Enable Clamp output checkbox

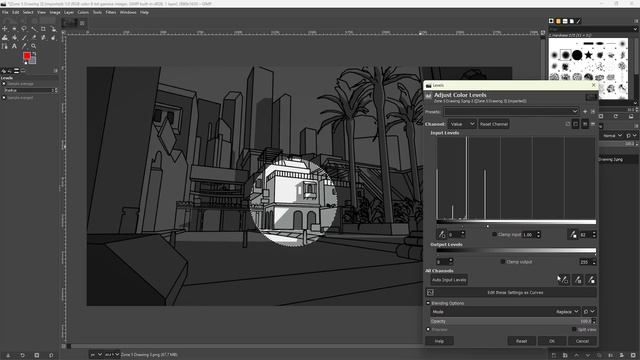pyautogui.click(x=502, y=262)
